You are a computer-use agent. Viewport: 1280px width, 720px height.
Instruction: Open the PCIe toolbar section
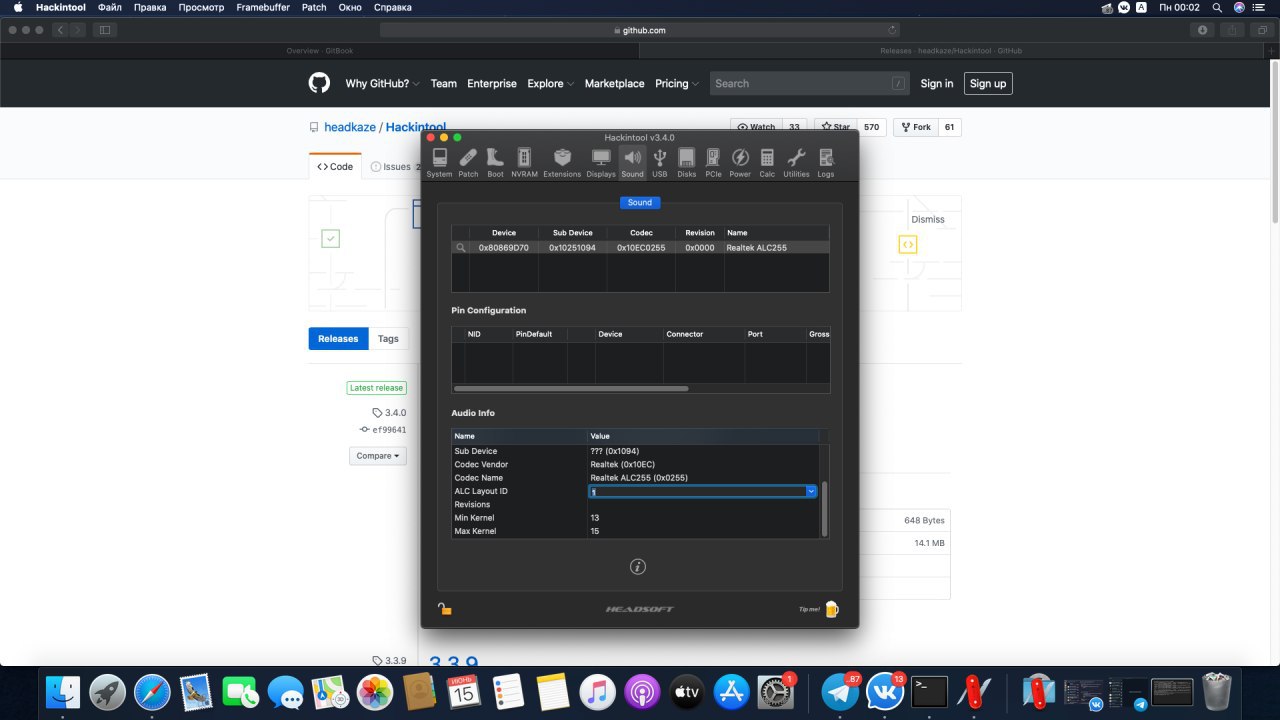coord(713,162)
